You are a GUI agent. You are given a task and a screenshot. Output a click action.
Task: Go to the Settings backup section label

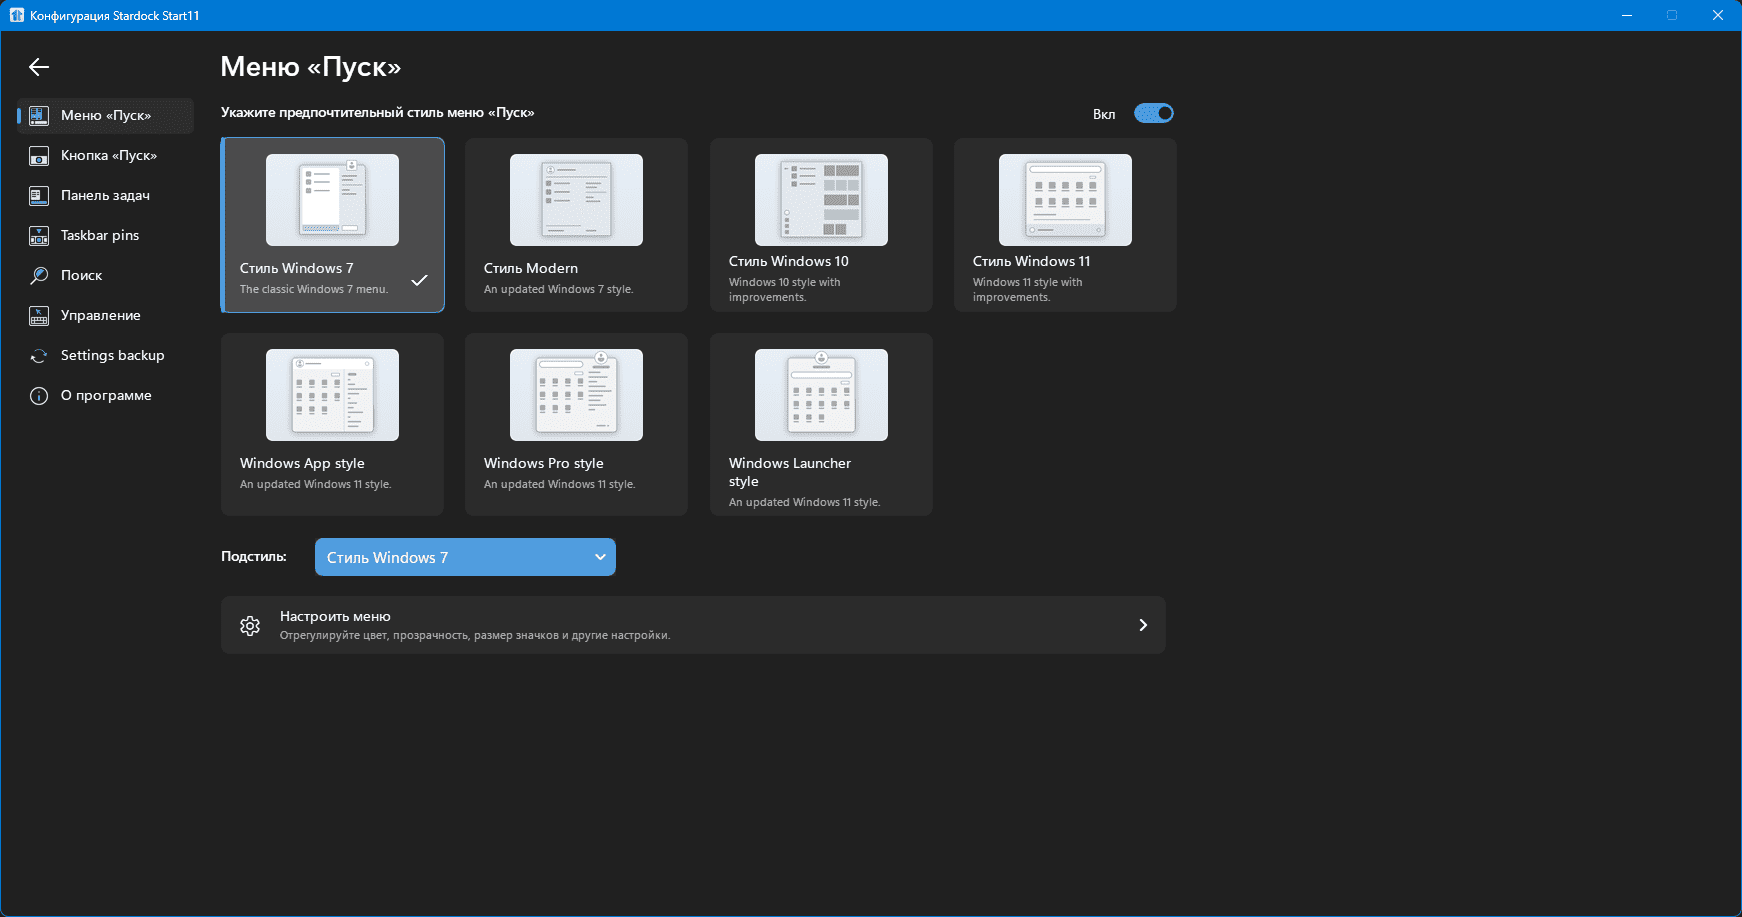pyautogui.click(x=112, y=356)
